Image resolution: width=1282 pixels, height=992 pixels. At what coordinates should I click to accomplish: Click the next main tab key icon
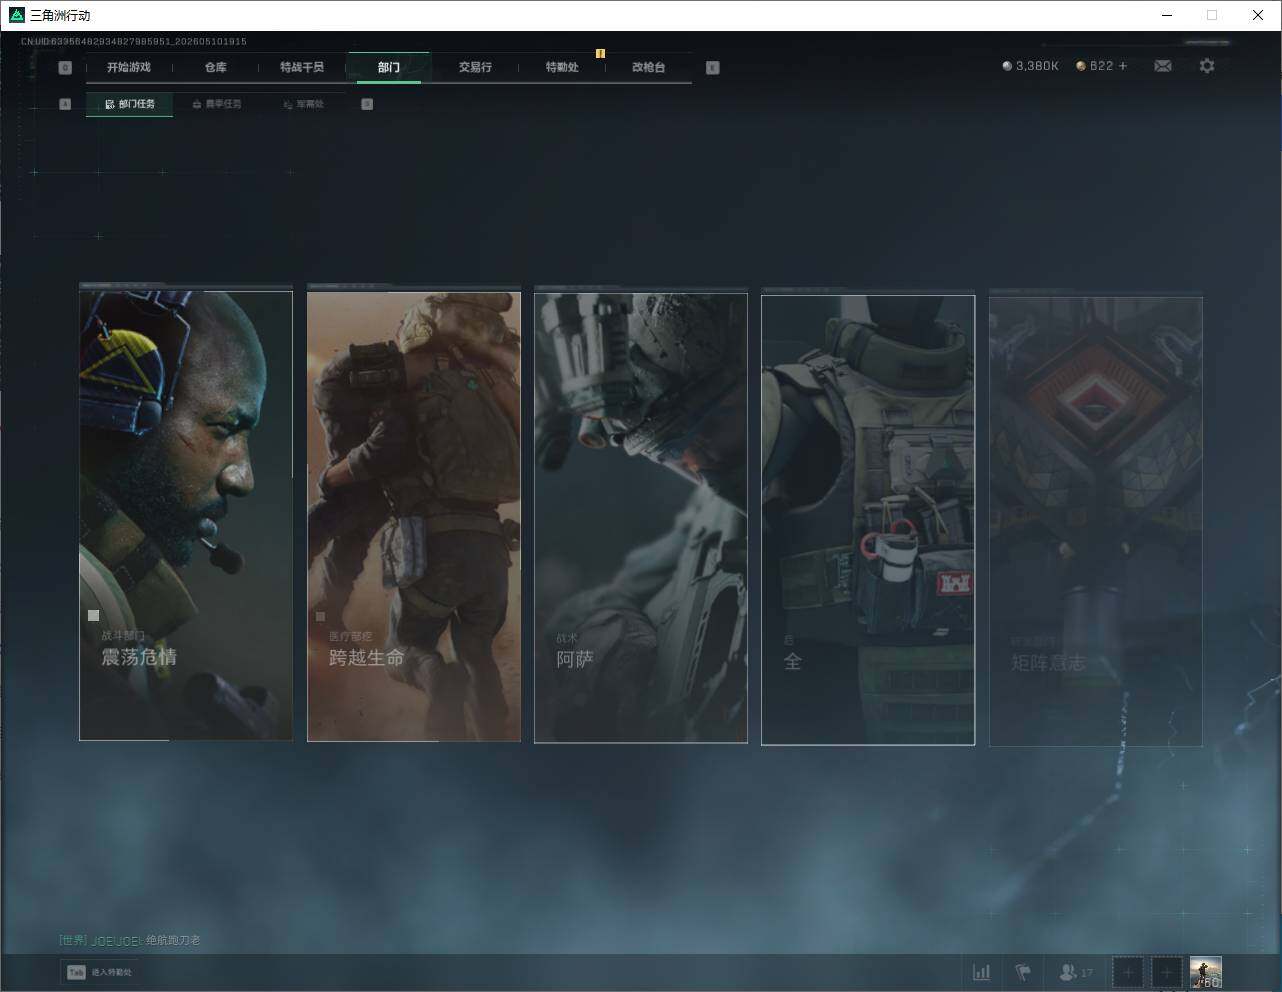tap(712, 68)
